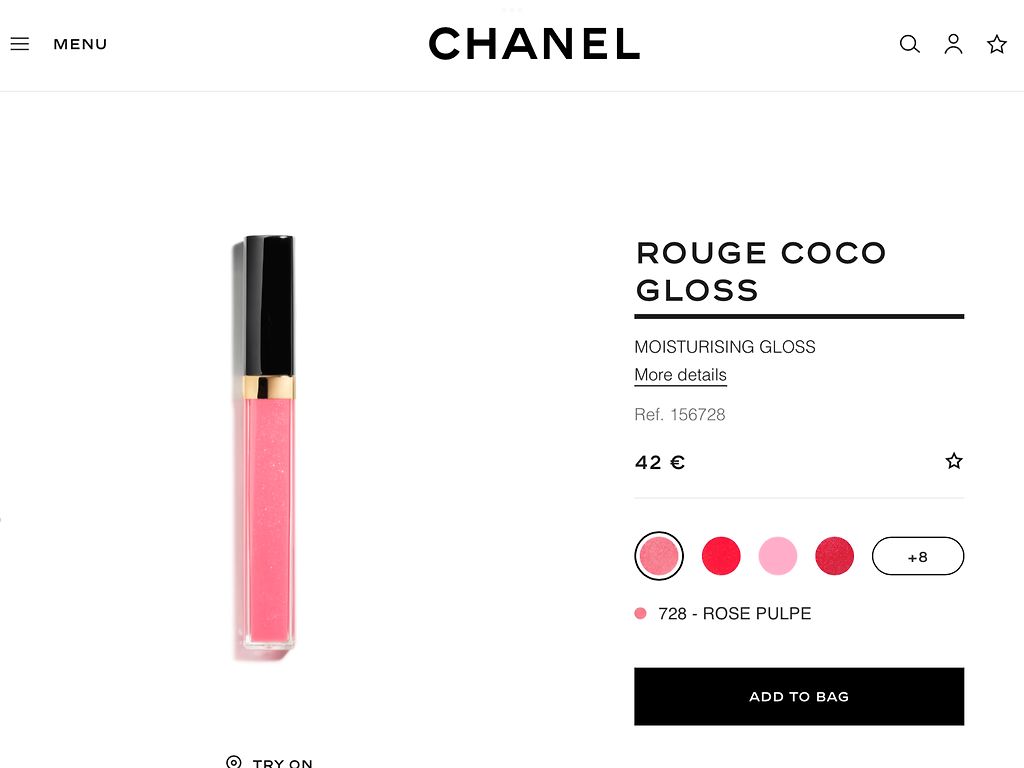Click the pink lip gloss product image
The image size is (1024, 768).
click(x=266, y=447)
